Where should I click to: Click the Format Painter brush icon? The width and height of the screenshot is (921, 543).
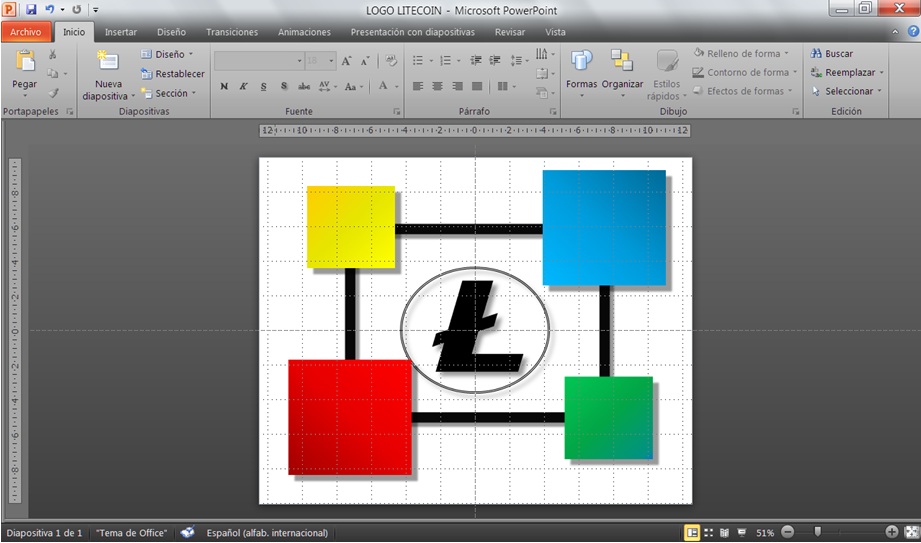click(x=53, y=93)
